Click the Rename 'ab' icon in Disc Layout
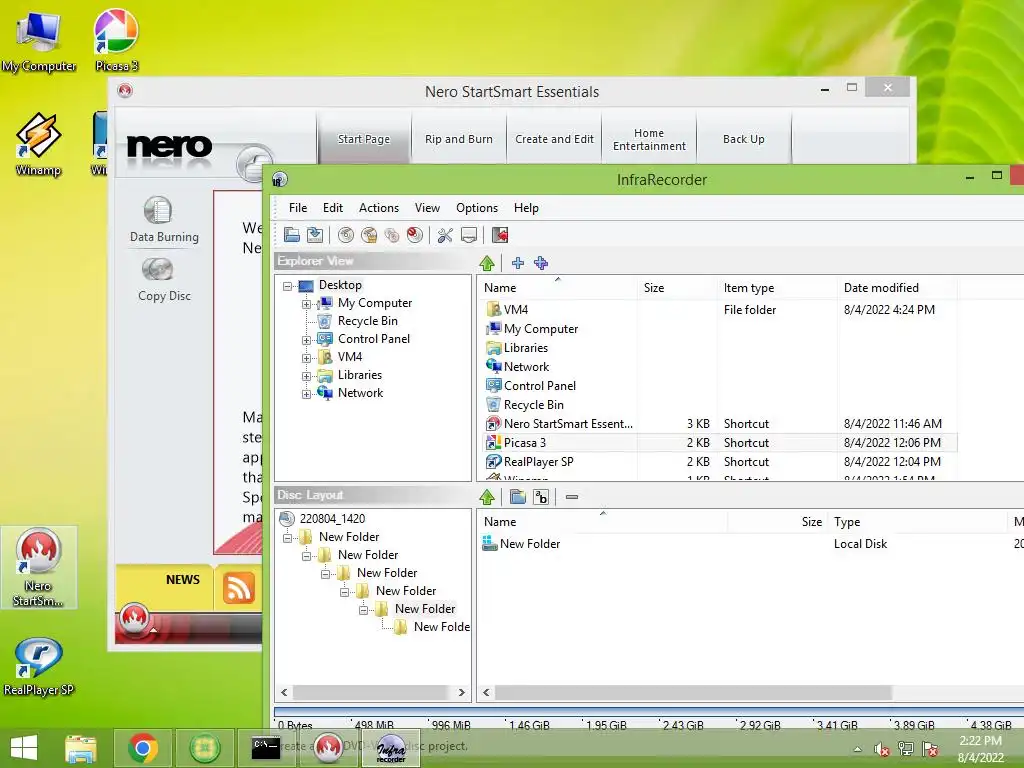The height and width of the screenshot is (768, 1024). point(541,497)
